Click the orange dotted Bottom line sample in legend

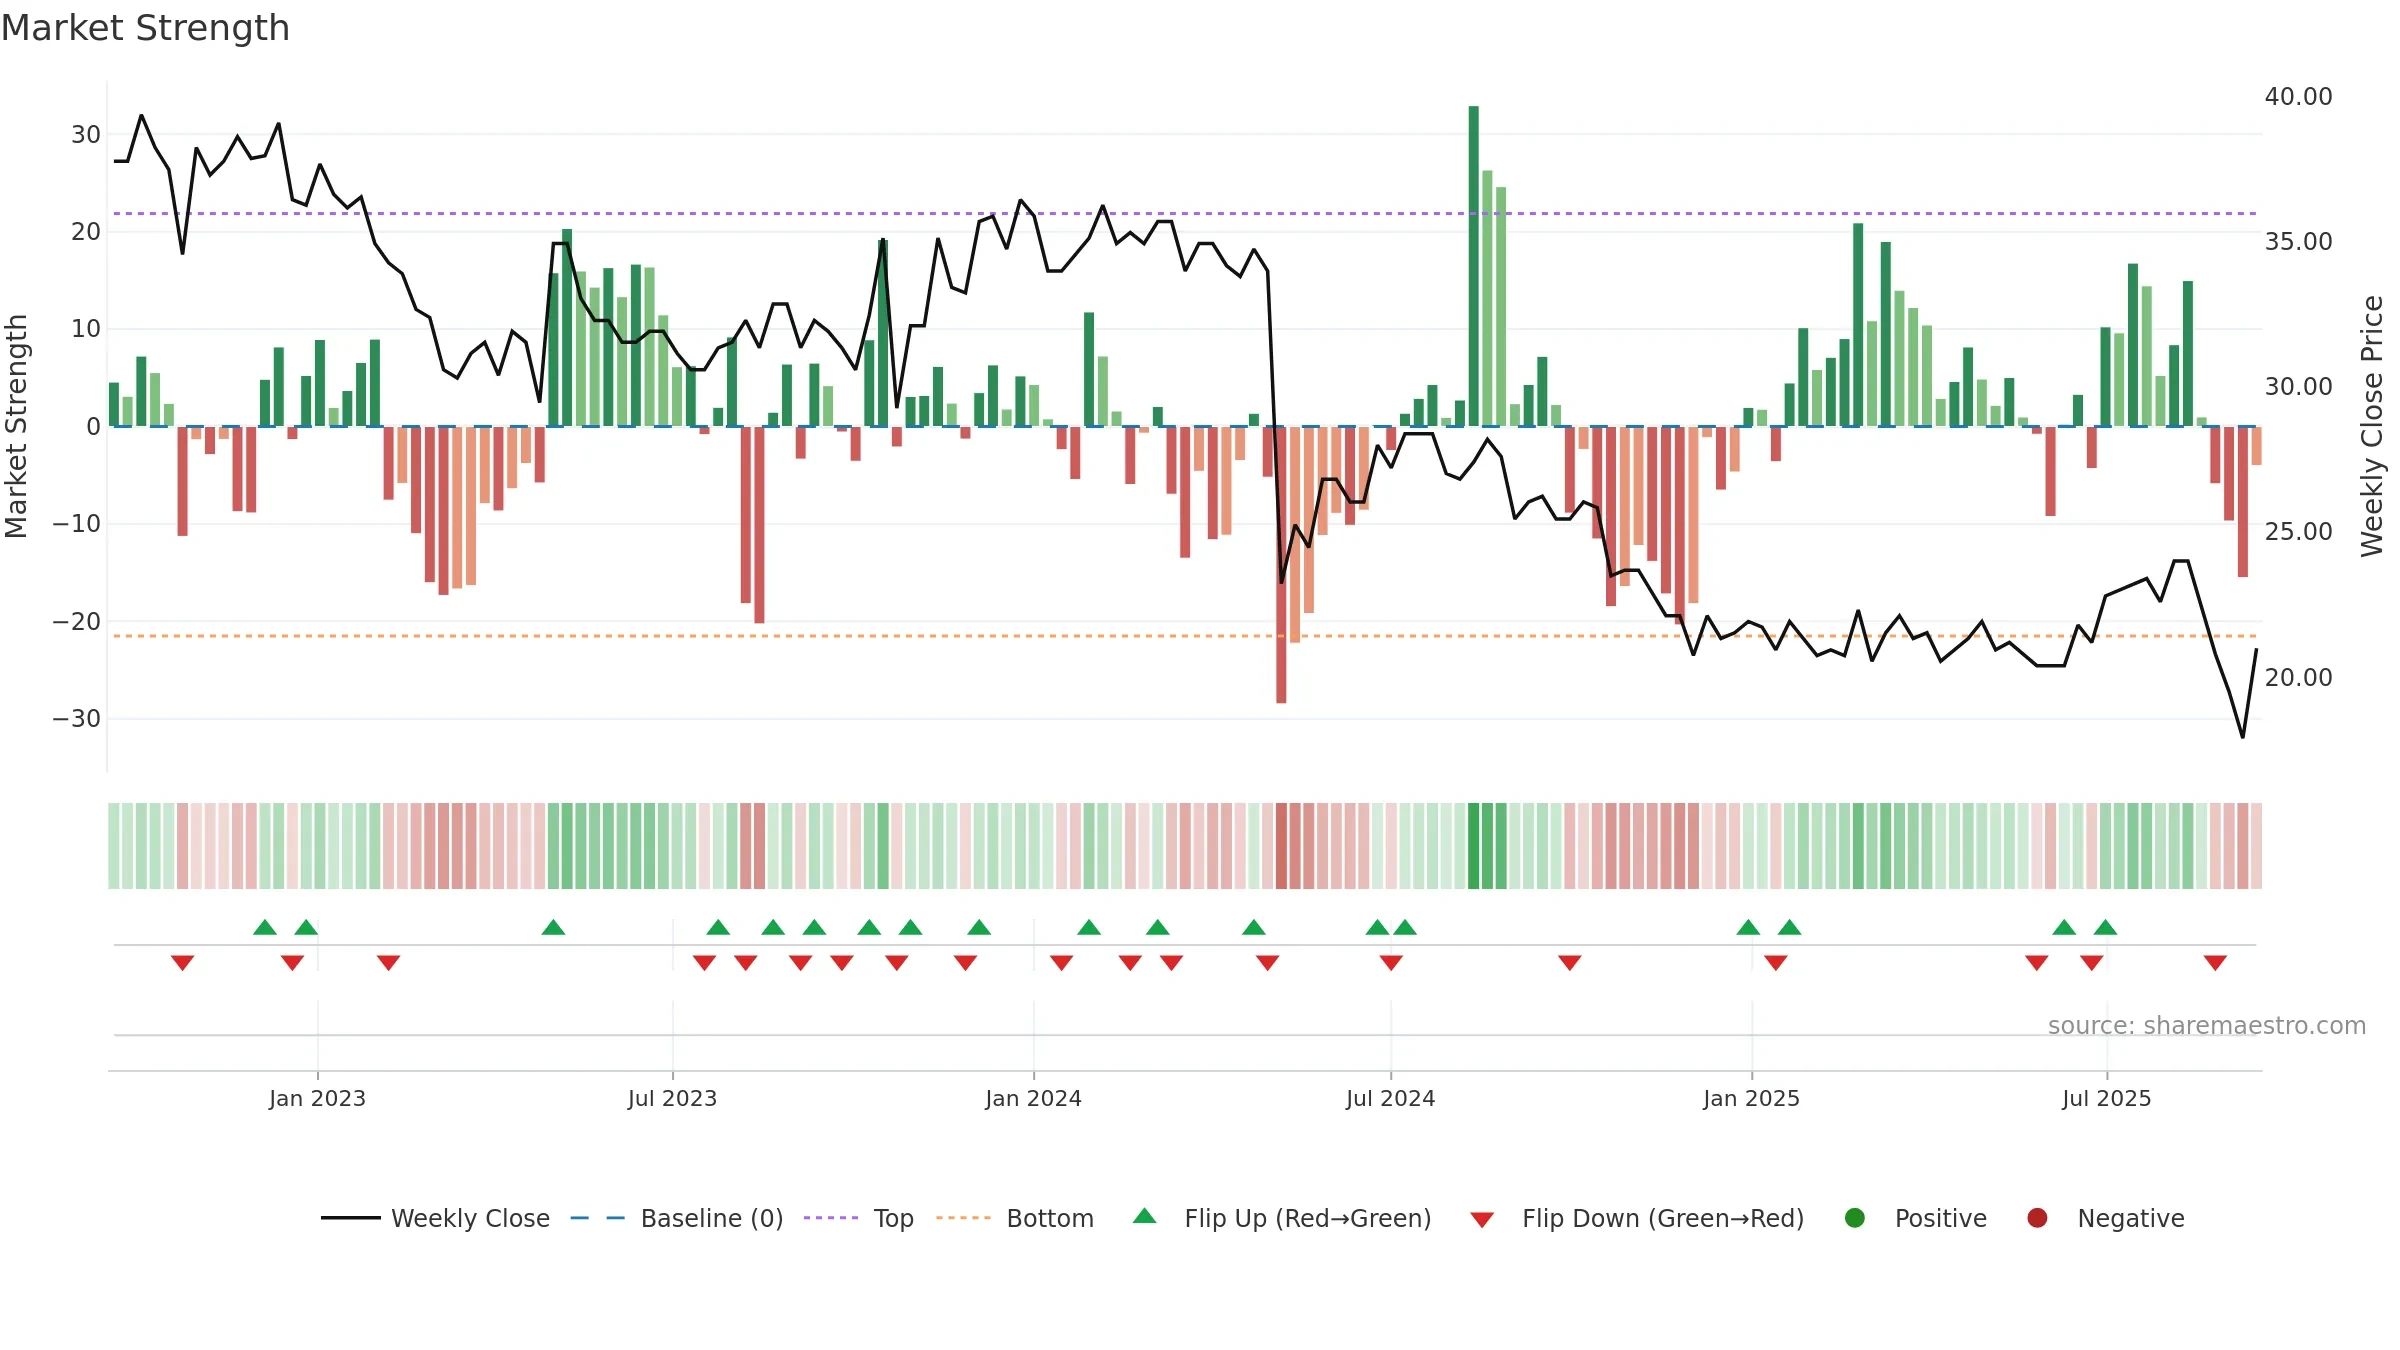click(x=964, y=1218)
